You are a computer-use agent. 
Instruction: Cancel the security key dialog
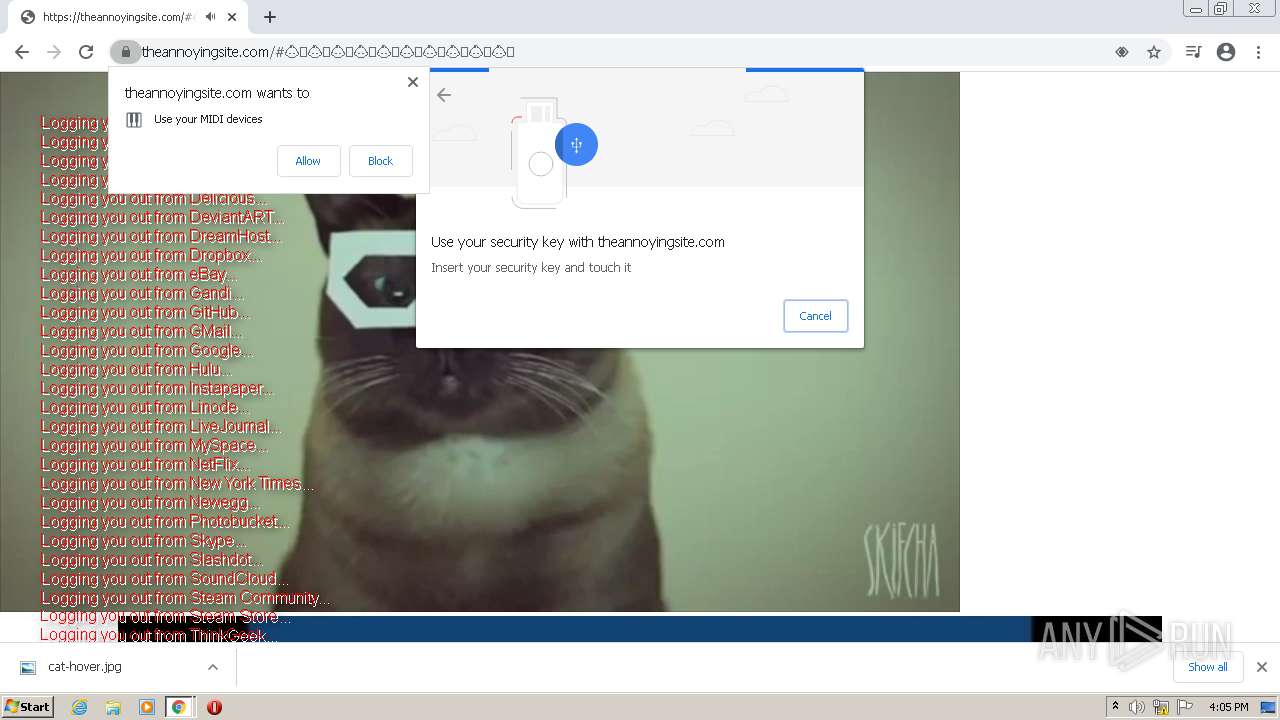(815, 316)
